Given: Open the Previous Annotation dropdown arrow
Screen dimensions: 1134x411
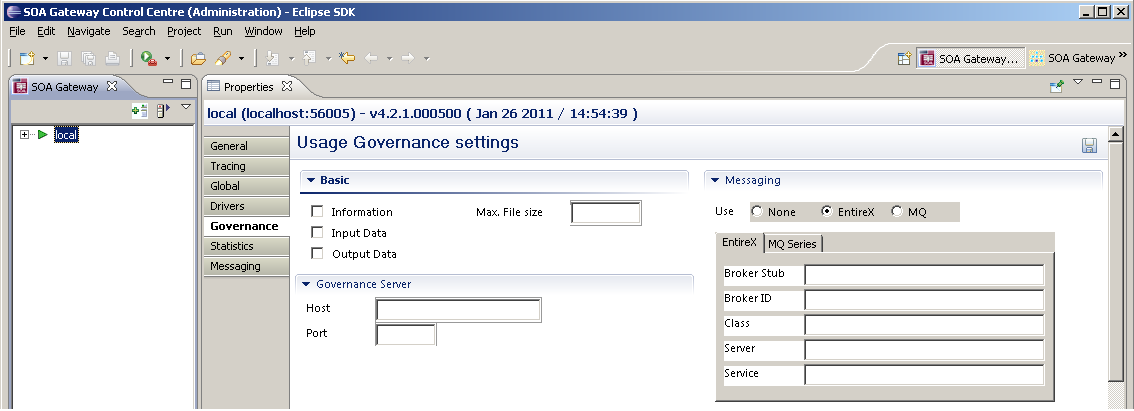Looking at the screenshot, I should tap(328, 58).
